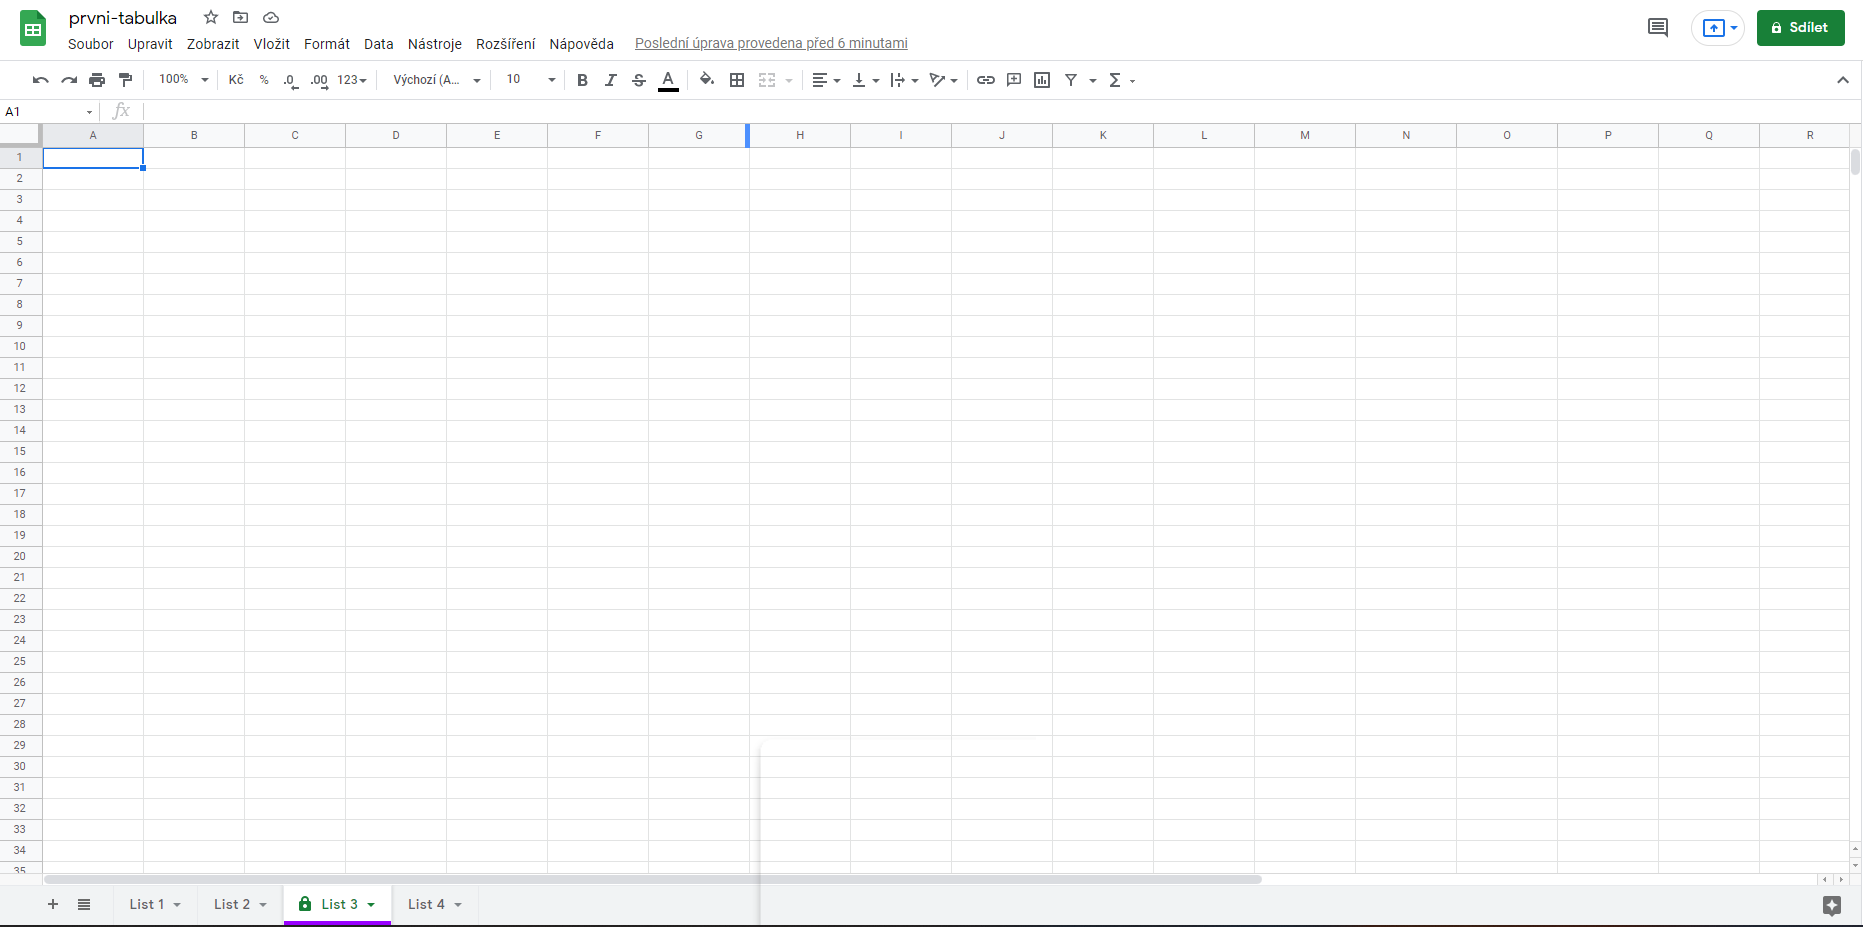The height and width of the screenshot is (927, 1863).
Task: Open the functions (Sigma) menu
Action: (x=1114, y=80)
